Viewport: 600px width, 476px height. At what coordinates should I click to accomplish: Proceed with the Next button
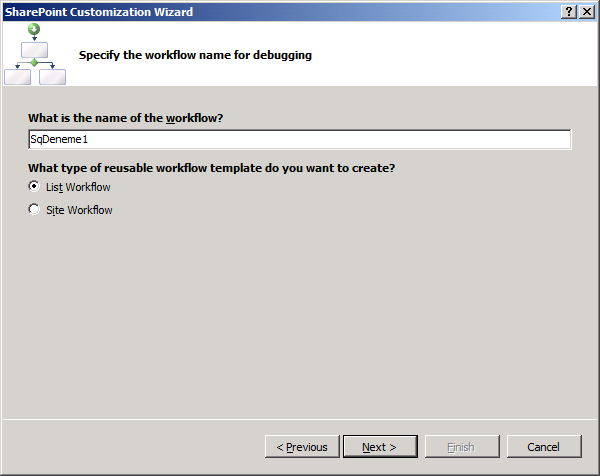[x=379, y=447]
